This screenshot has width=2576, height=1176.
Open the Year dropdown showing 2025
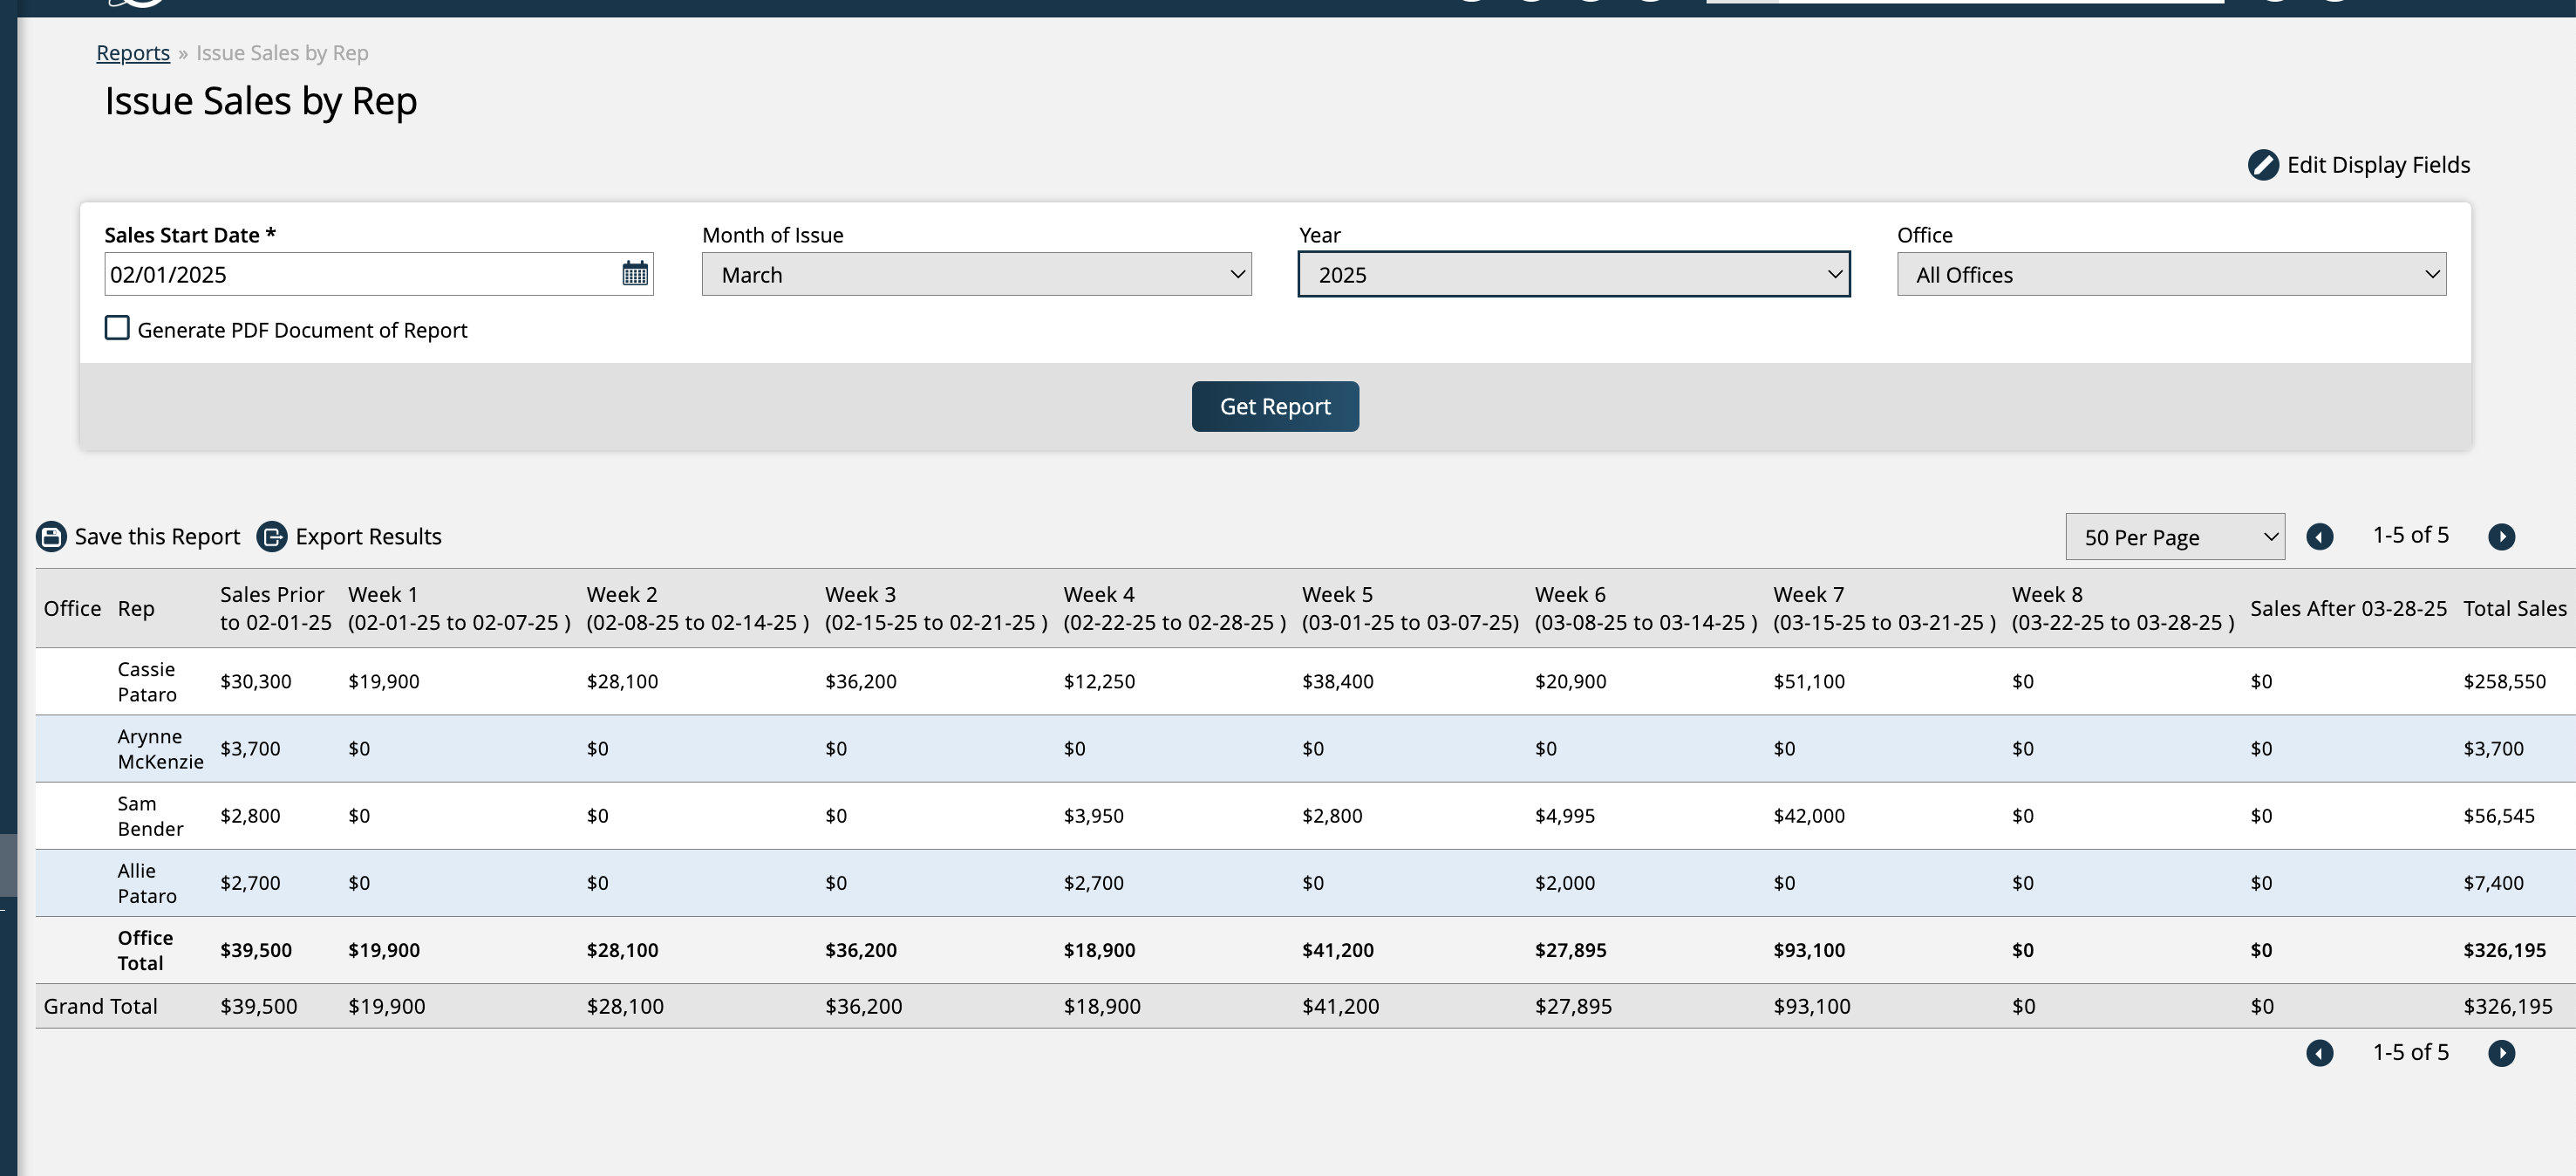coord(1574,274)
